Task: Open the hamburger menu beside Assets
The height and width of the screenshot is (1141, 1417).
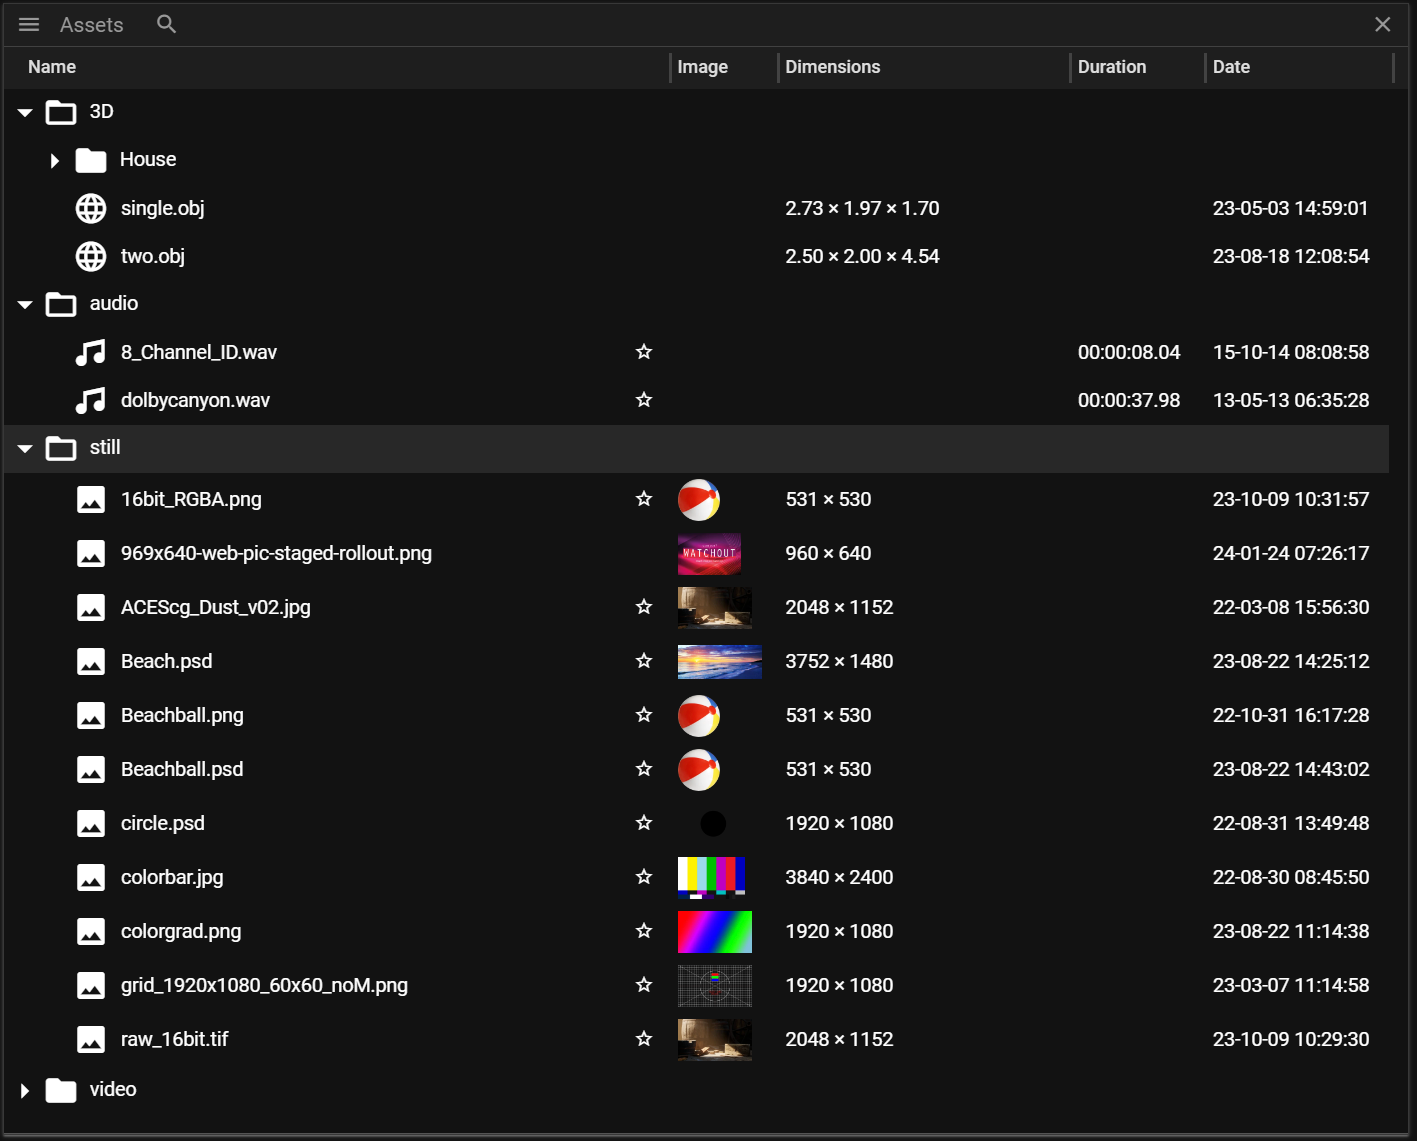Action: pyautogui.click(x=29, y=24)
